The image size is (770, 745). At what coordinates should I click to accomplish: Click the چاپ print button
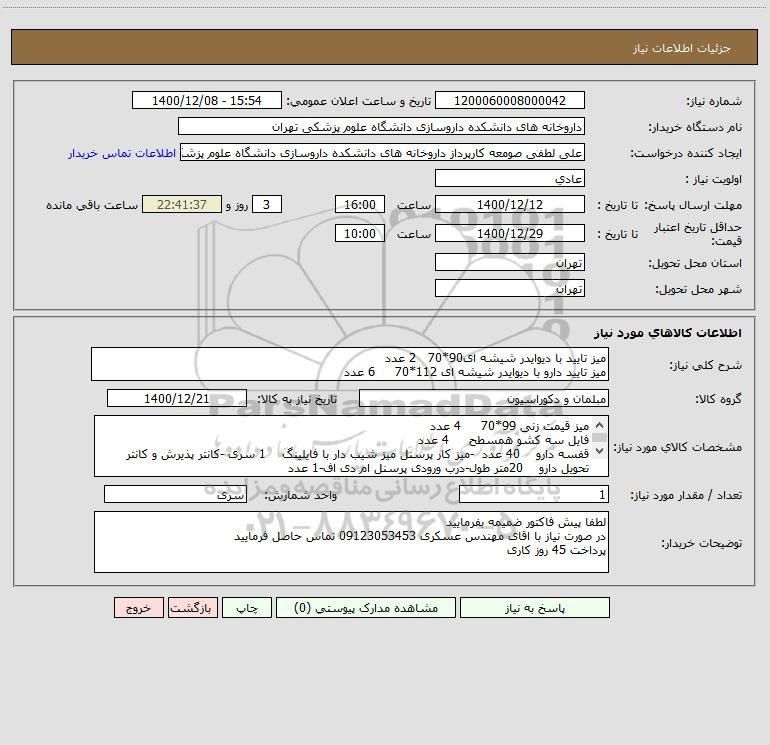coord(247,608)
